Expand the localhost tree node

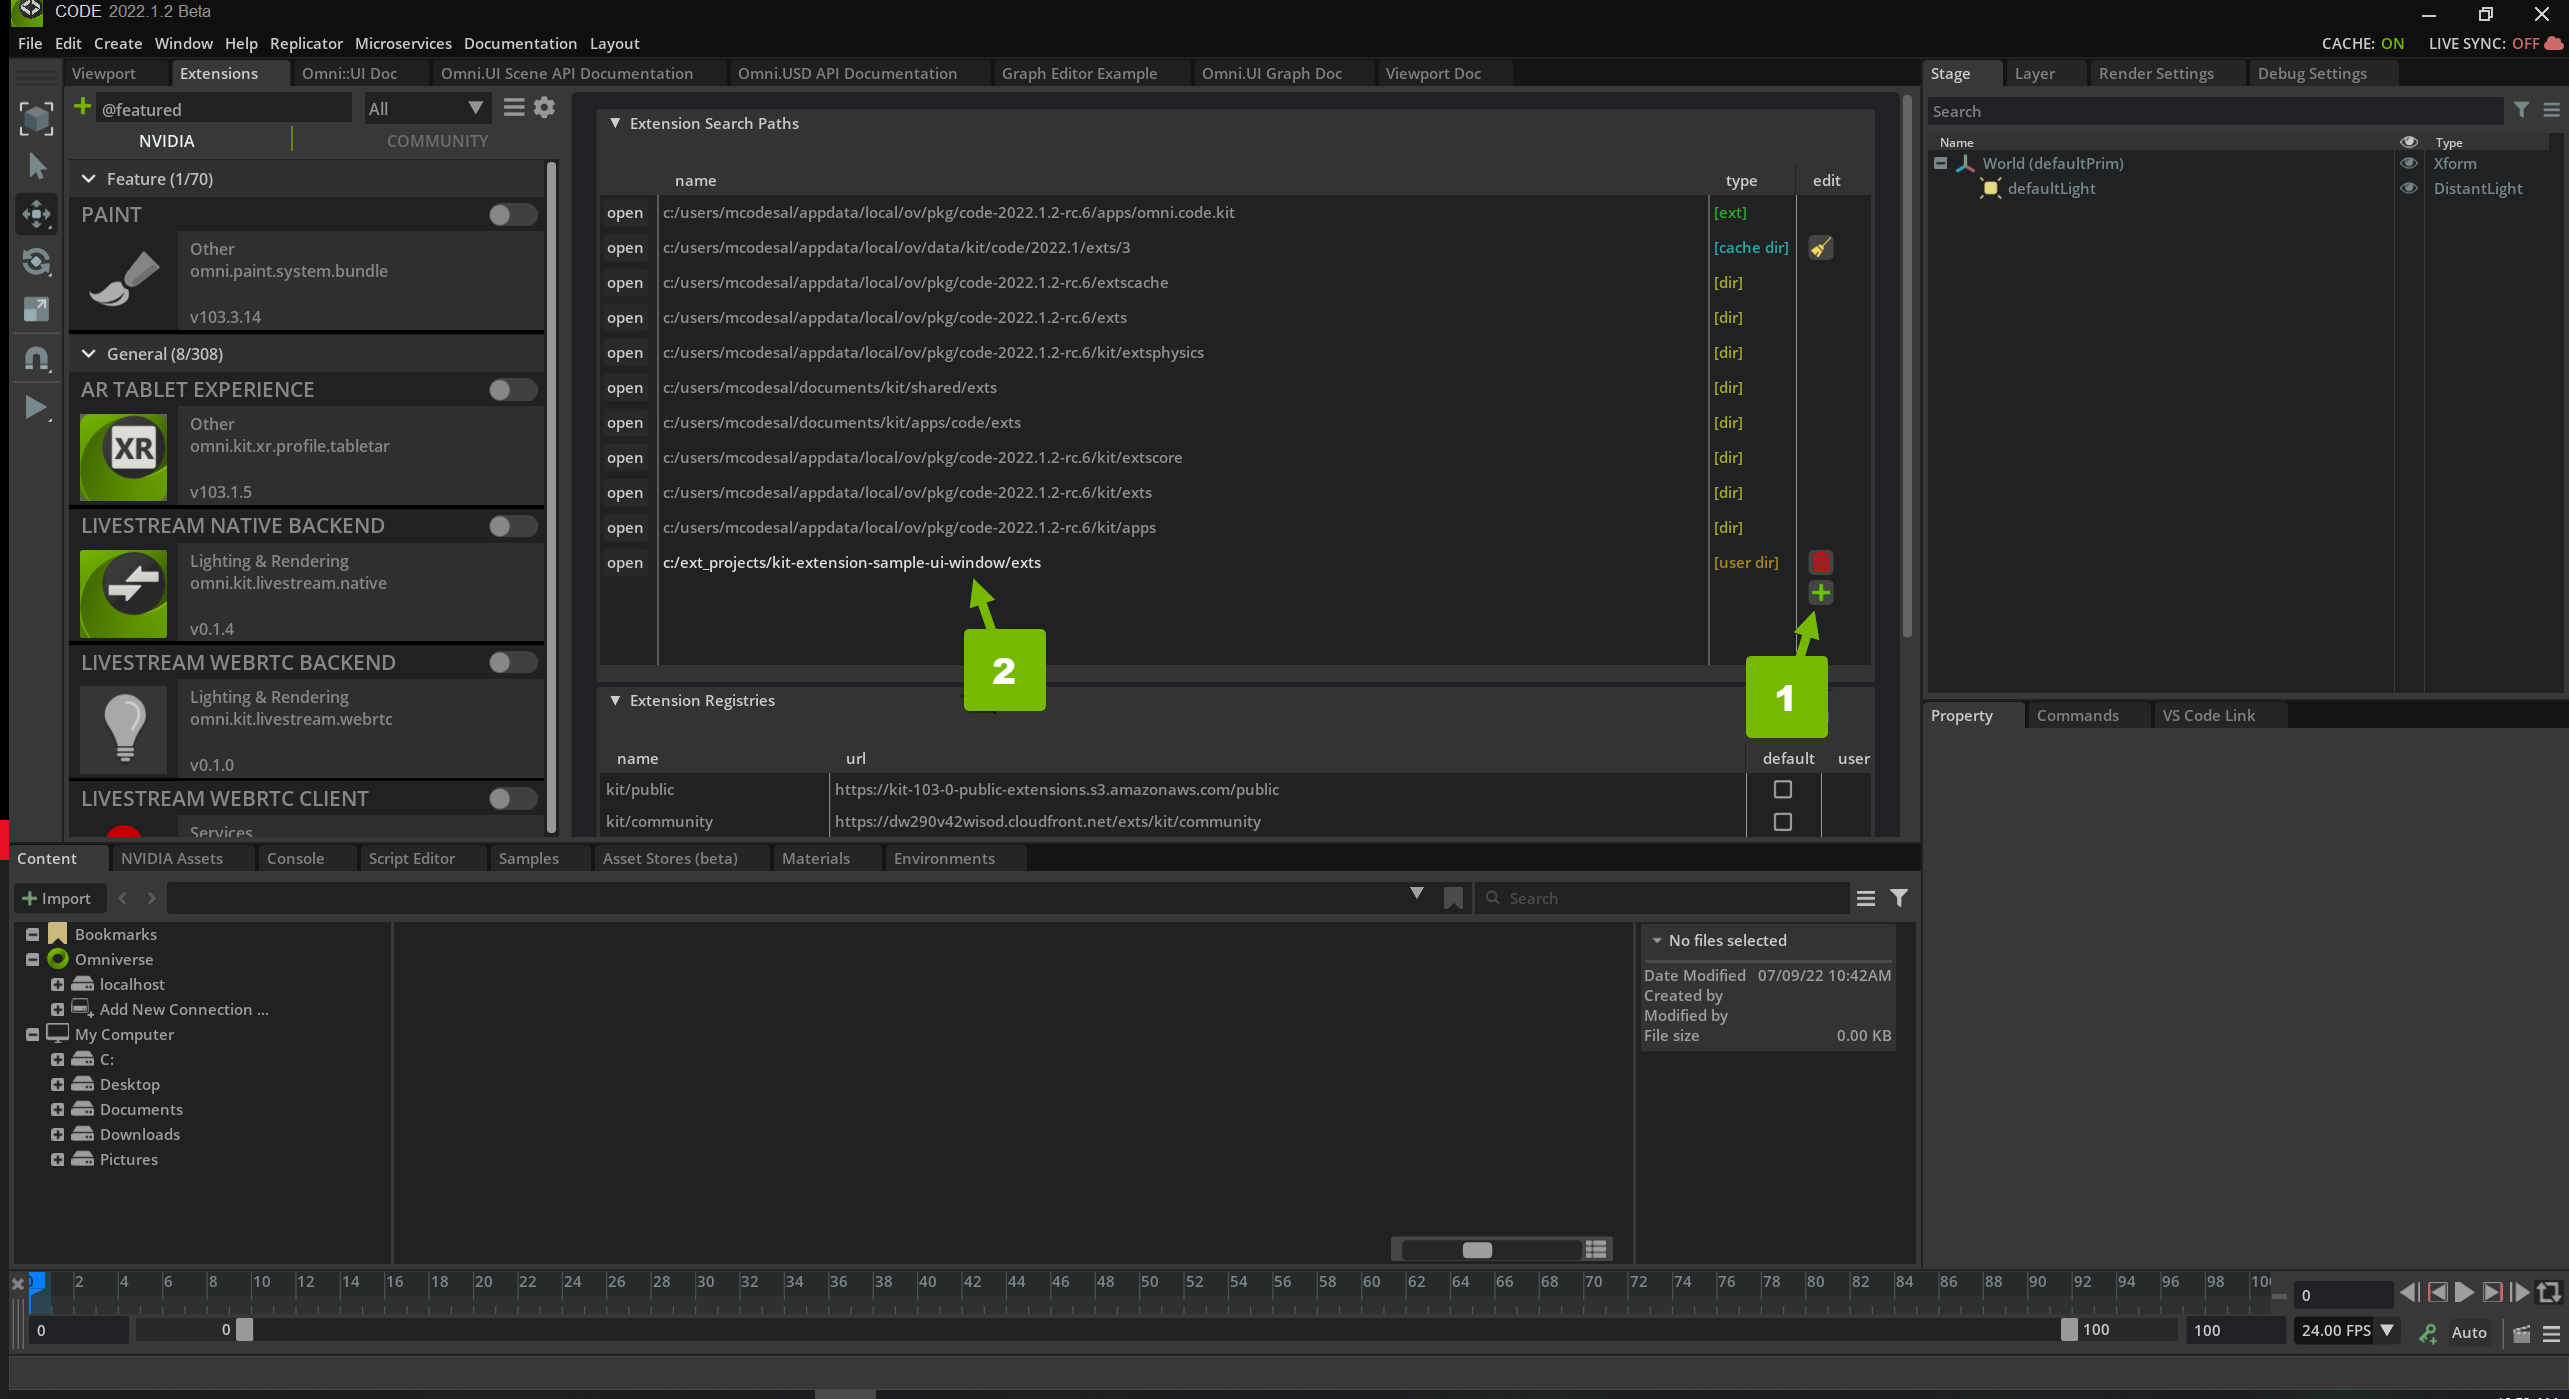[x=57, y=985]
